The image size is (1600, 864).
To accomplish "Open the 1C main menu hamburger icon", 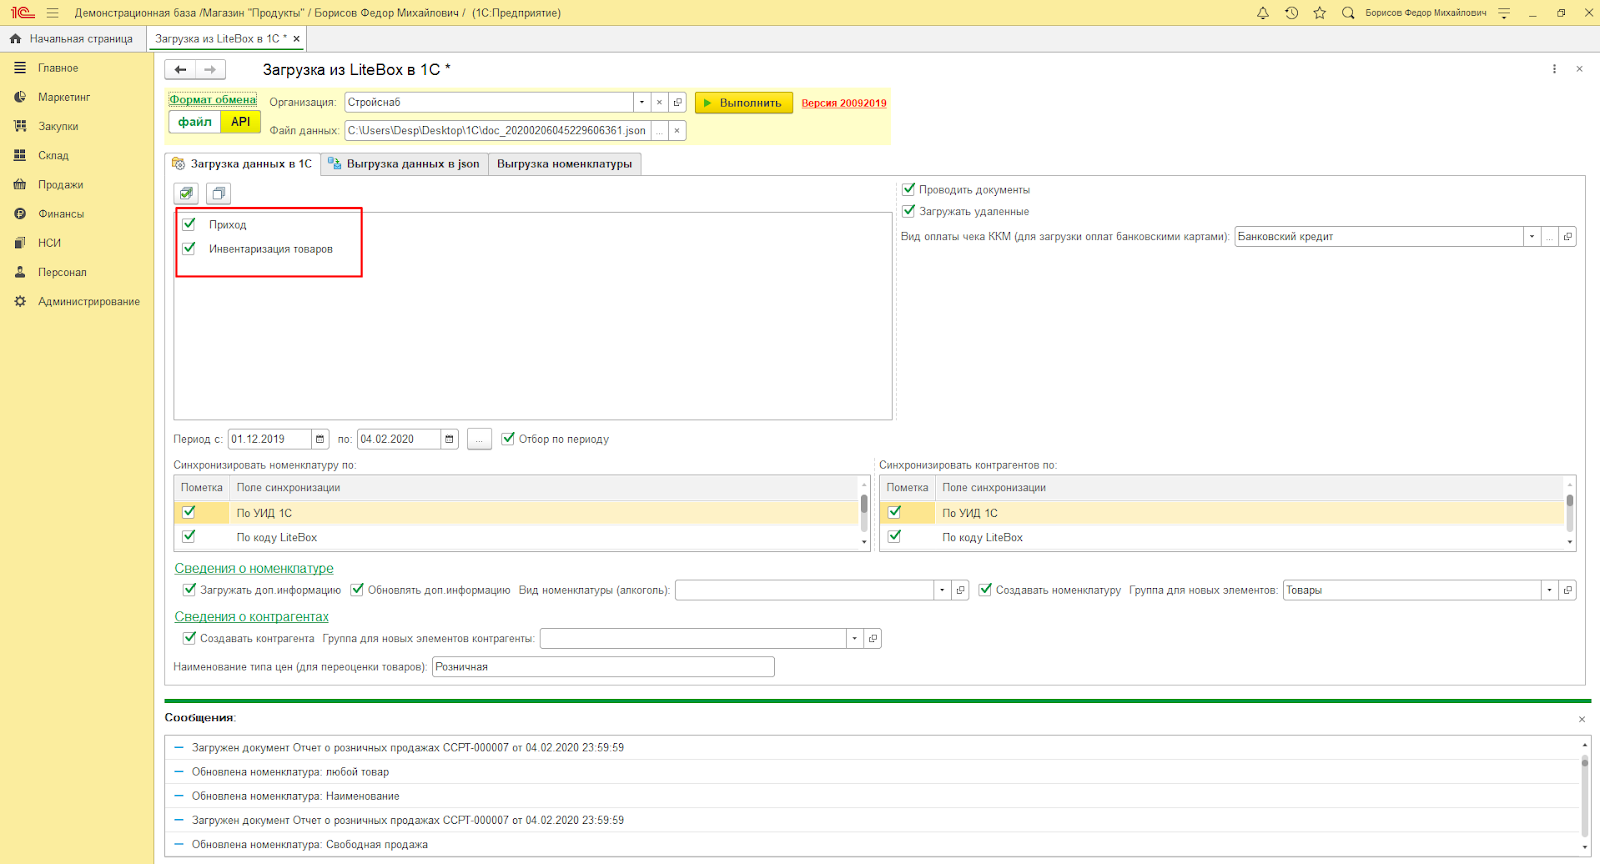I will 52,13.
